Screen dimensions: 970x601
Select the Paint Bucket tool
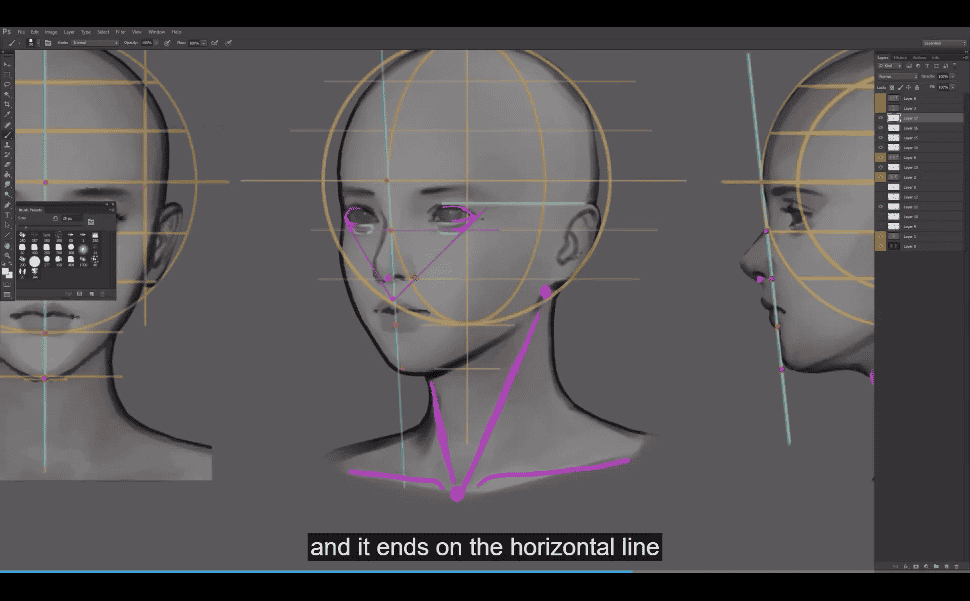[x=7, y=174]
